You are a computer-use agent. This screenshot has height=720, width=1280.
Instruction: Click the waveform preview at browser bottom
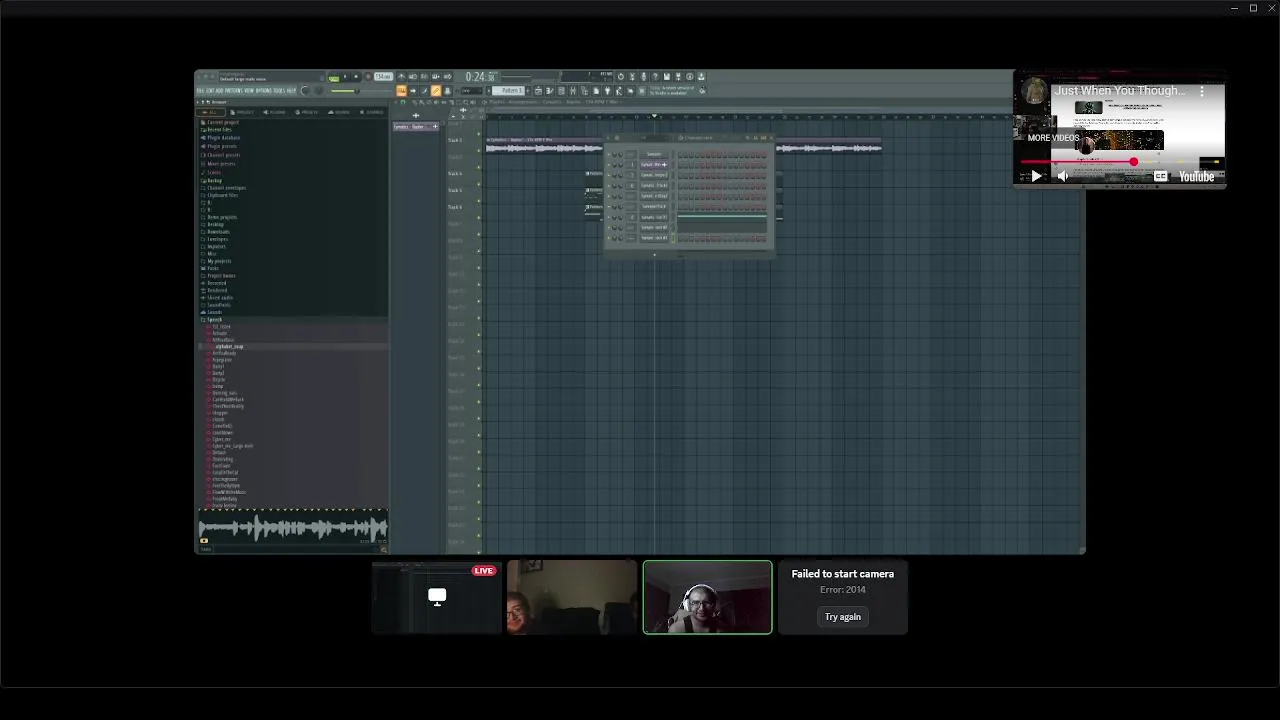point(292,527)
